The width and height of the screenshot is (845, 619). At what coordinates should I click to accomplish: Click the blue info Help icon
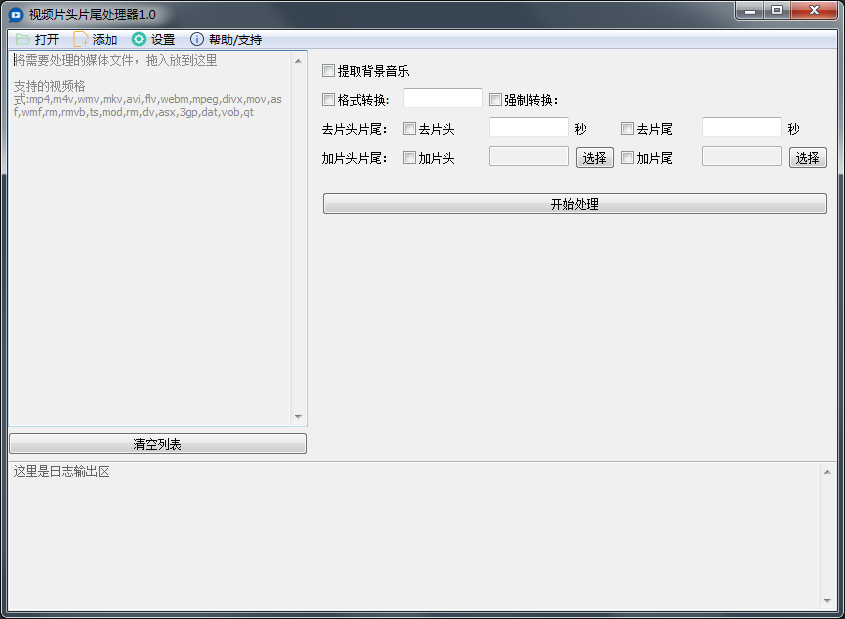coord(197,39)
